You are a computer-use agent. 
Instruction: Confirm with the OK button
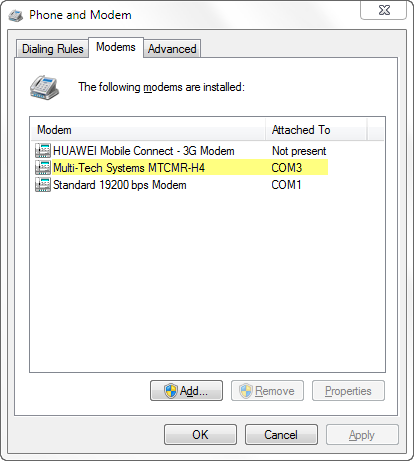point(200,435)
